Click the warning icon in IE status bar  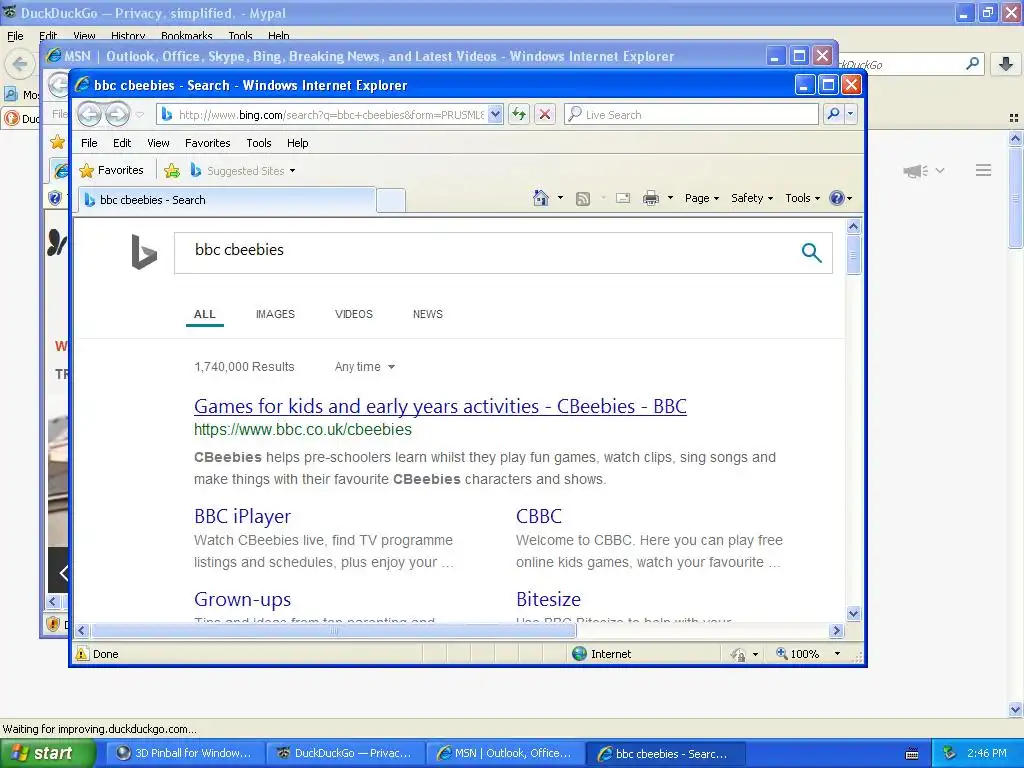coord(82,654)
